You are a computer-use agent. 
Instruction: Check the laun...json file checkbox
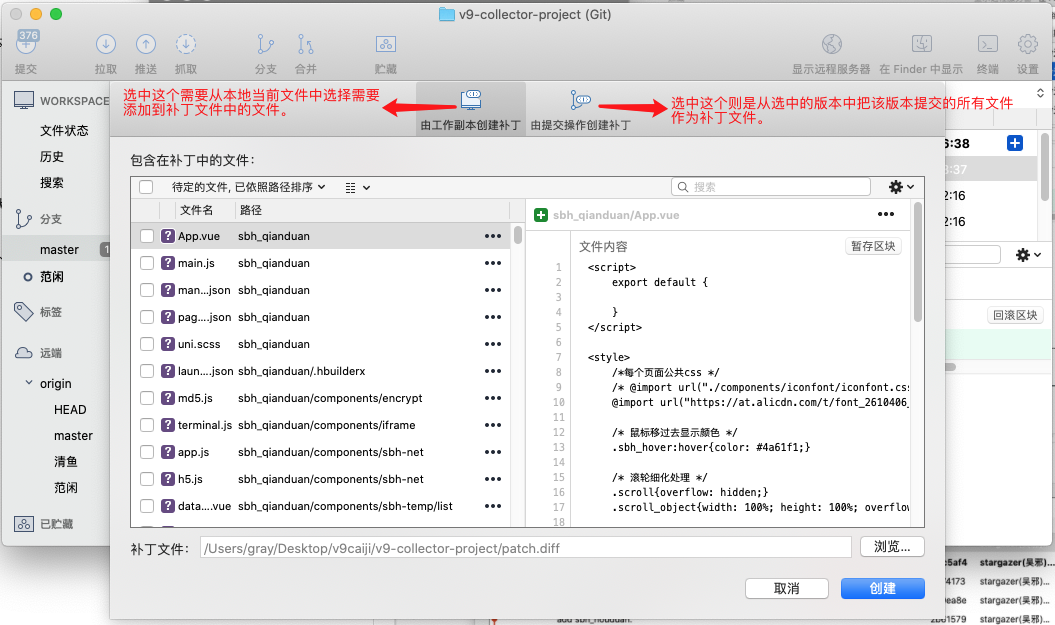[147, 371]
